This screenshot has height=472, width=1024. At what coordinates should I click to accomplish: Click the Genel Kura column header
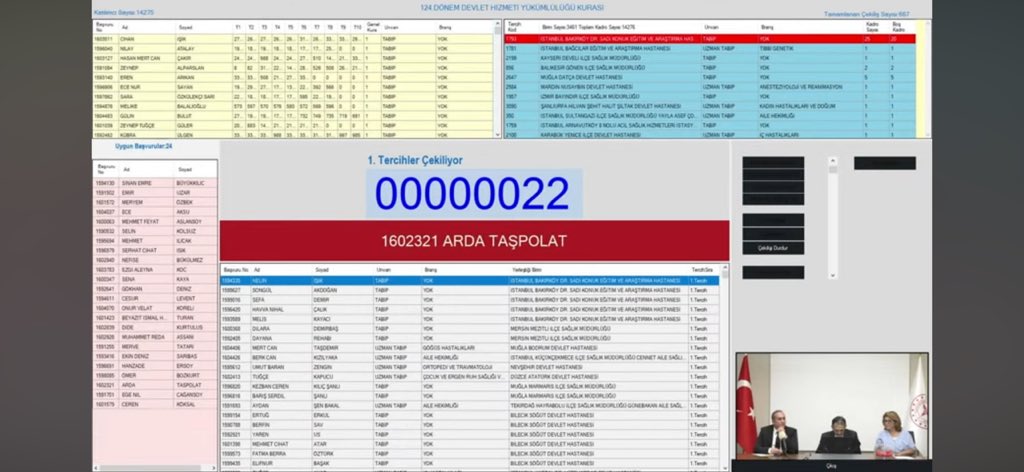[x=372, y=27]
